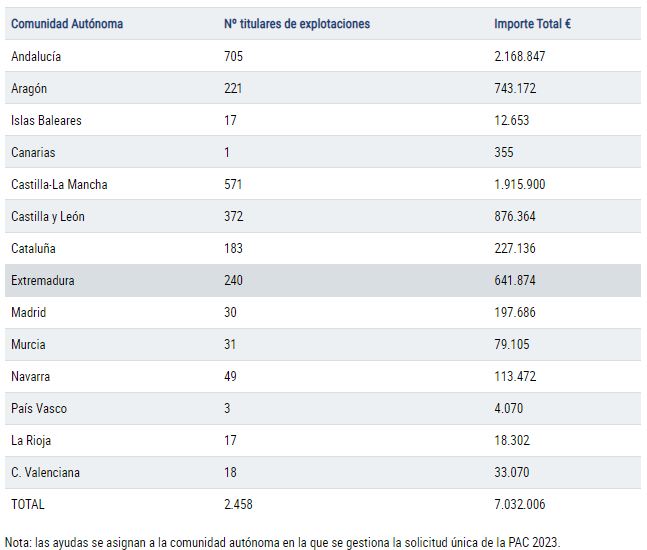Click the TOTAL amount 7.032.006
The image size is (647, 550).
tap(520, 504)
